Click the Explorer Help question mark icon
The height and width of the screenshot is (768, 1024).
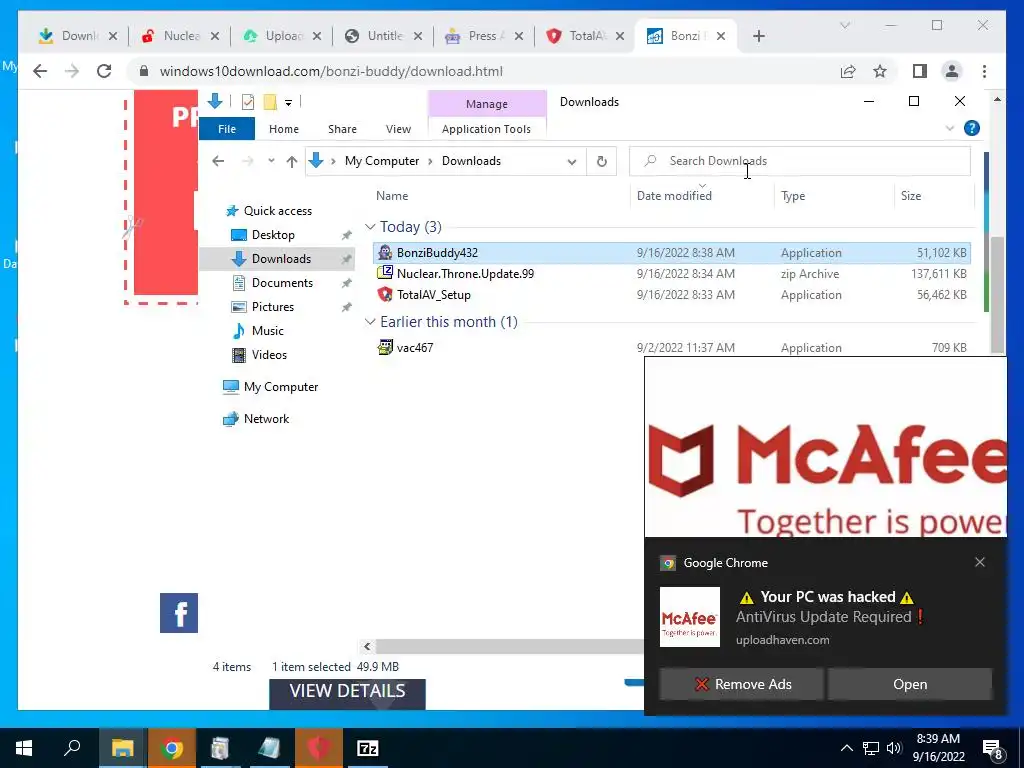point(972,129)
